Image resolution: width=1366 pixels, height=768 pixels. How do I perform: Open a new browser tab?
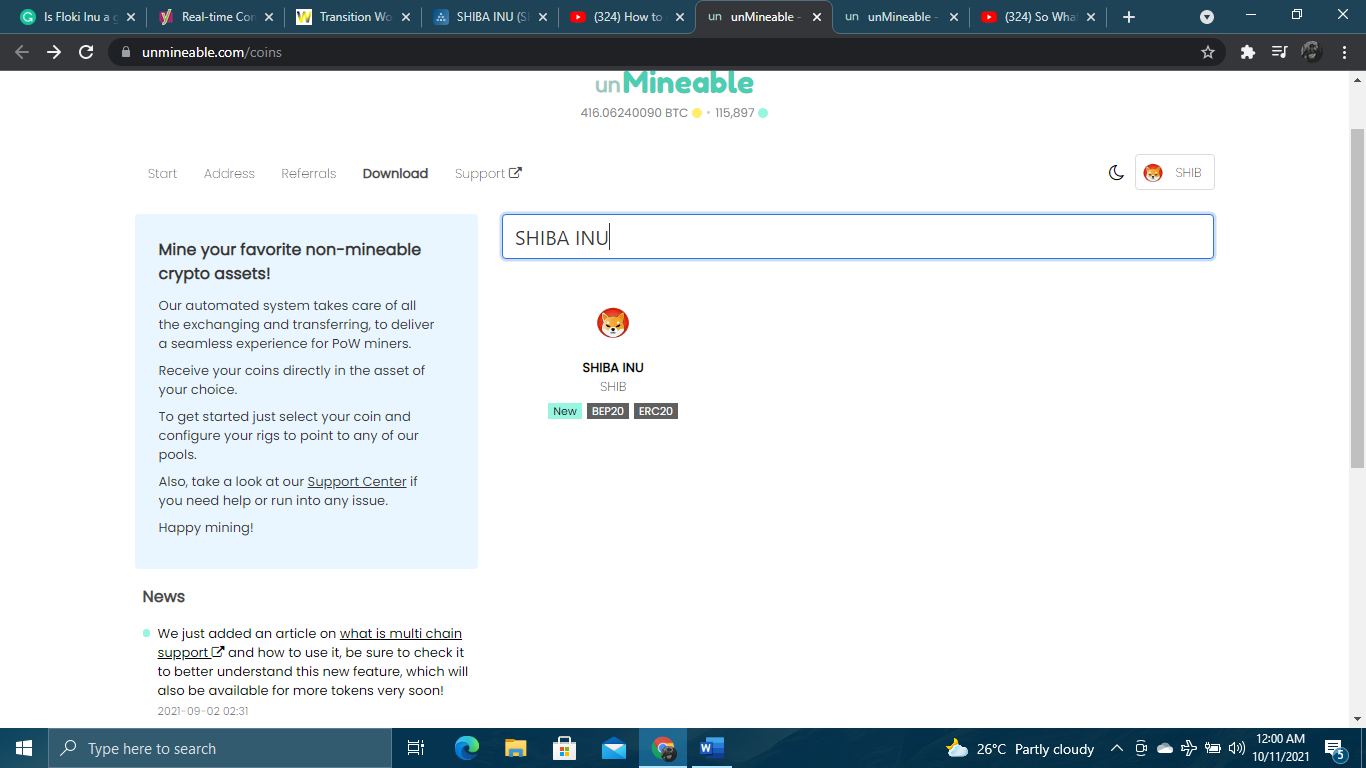click(1129, 17)
